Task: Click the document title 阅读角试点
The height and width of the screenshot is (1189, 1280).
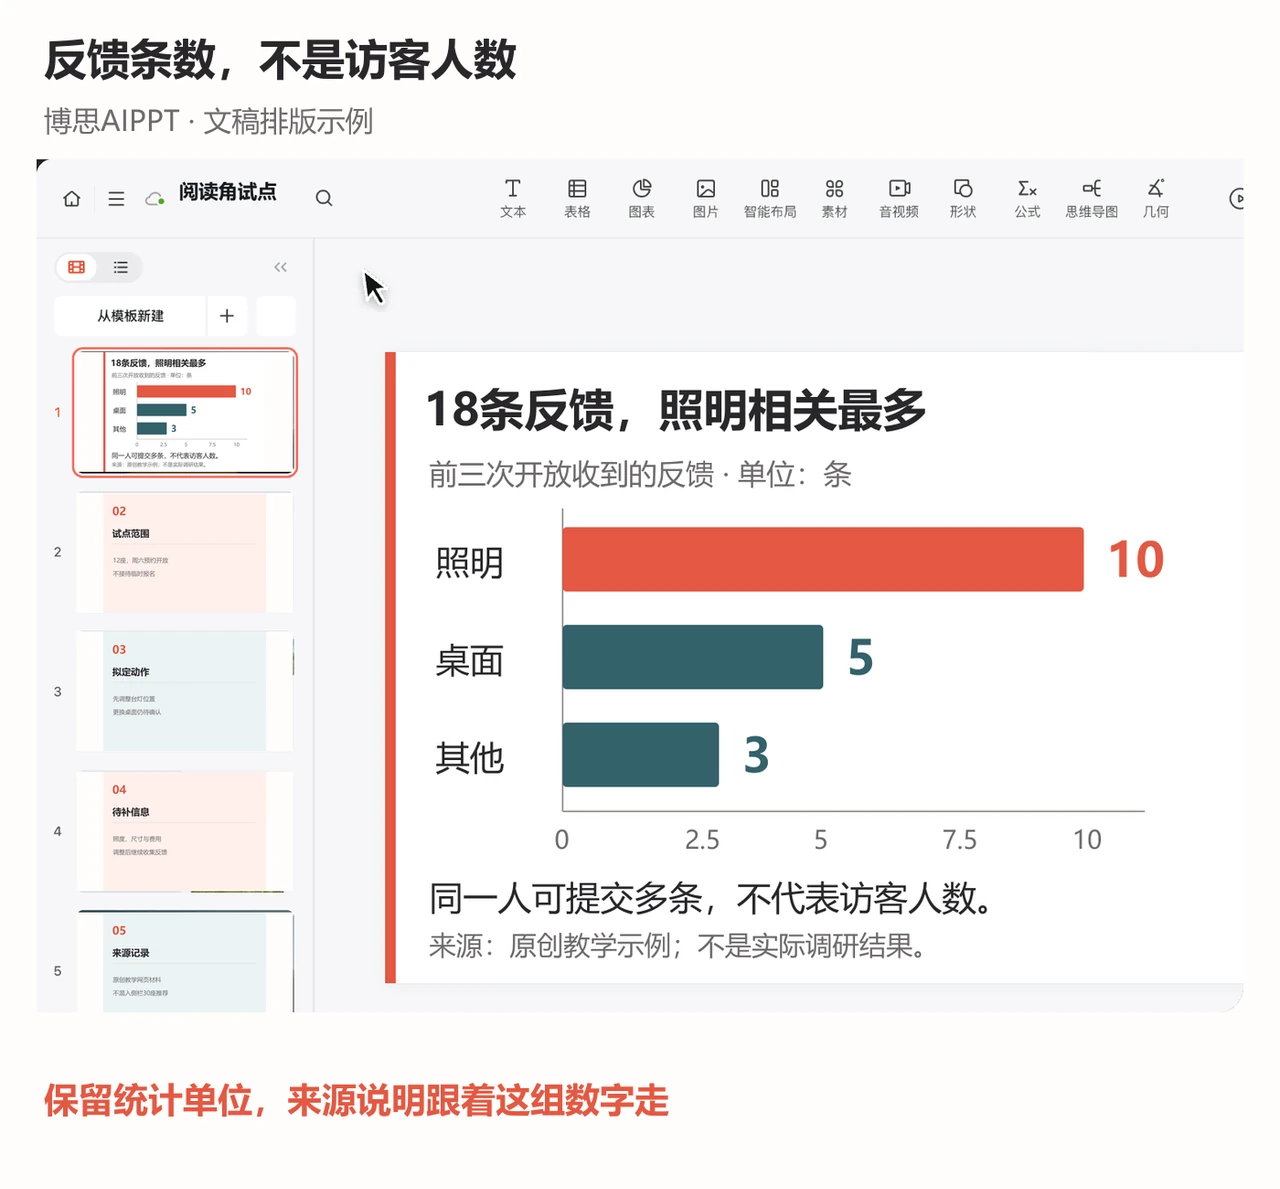Action: point(227,192)
